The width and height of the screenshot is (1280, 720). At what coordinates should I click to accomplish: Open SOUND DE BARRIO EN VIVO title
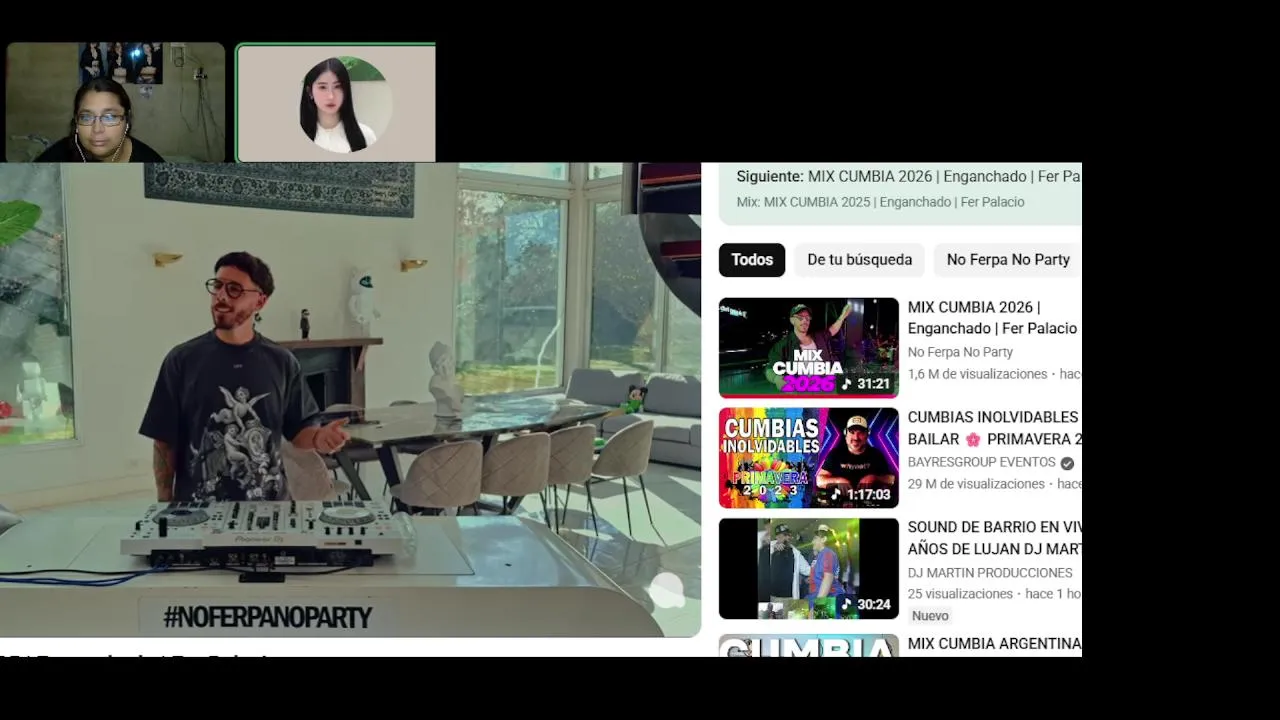click(x=994, y=538)
